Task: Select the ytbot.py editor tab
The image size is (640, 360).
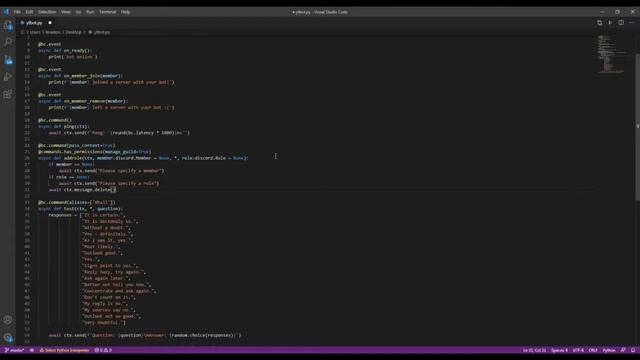Action: (35, 23)
